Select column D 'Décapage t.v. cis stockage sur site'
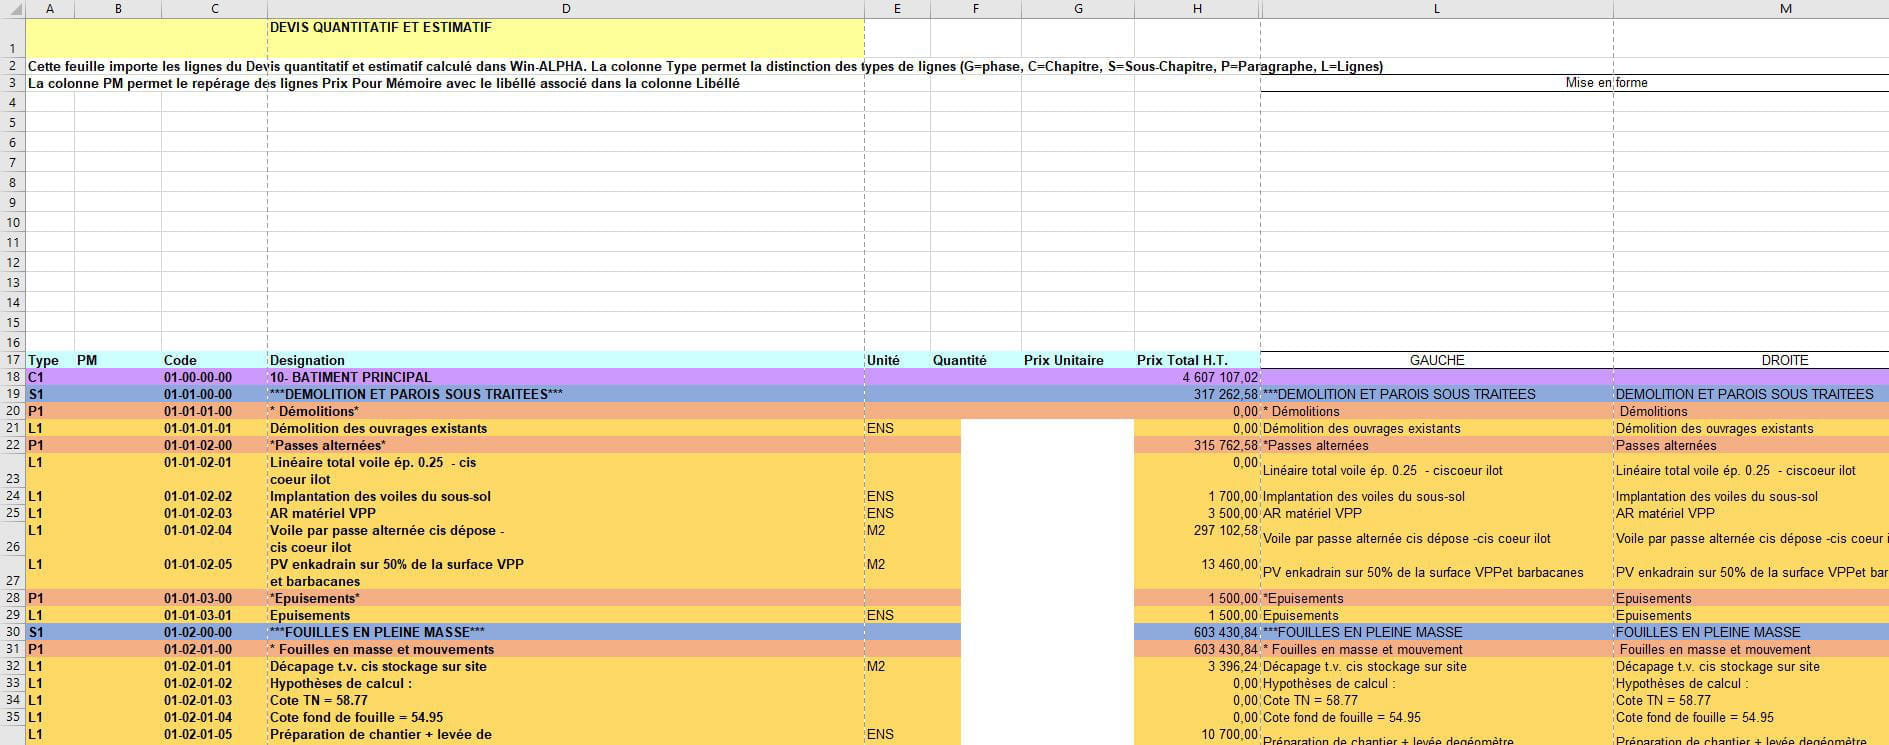Screen dimensions: 1889x745 coord(566,666)
